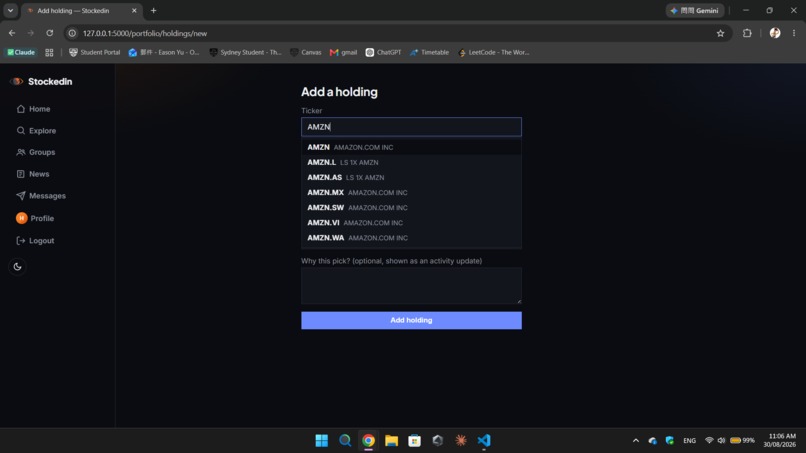Open the Windows Start menu
806x453 pixels.
(x=322, y=441)
